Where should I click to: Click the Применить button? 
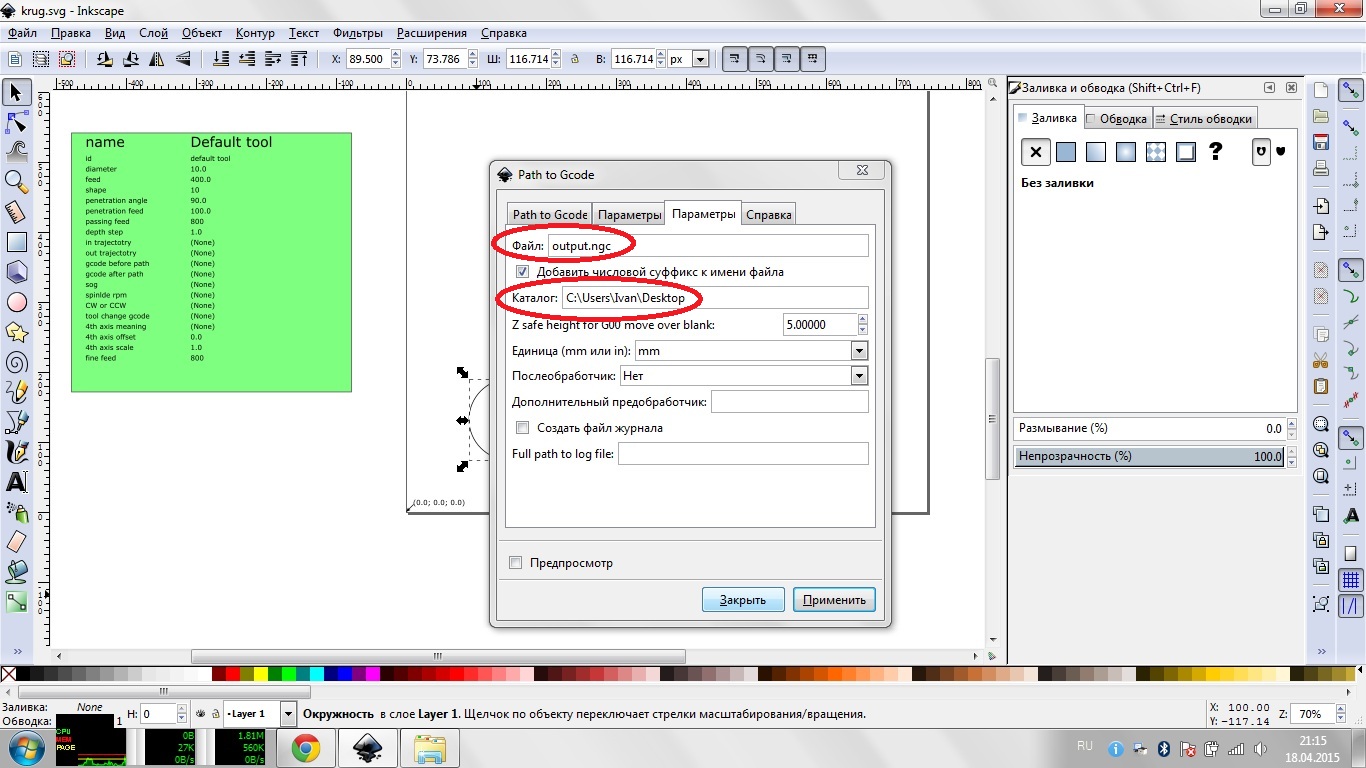tap(834, 600)
